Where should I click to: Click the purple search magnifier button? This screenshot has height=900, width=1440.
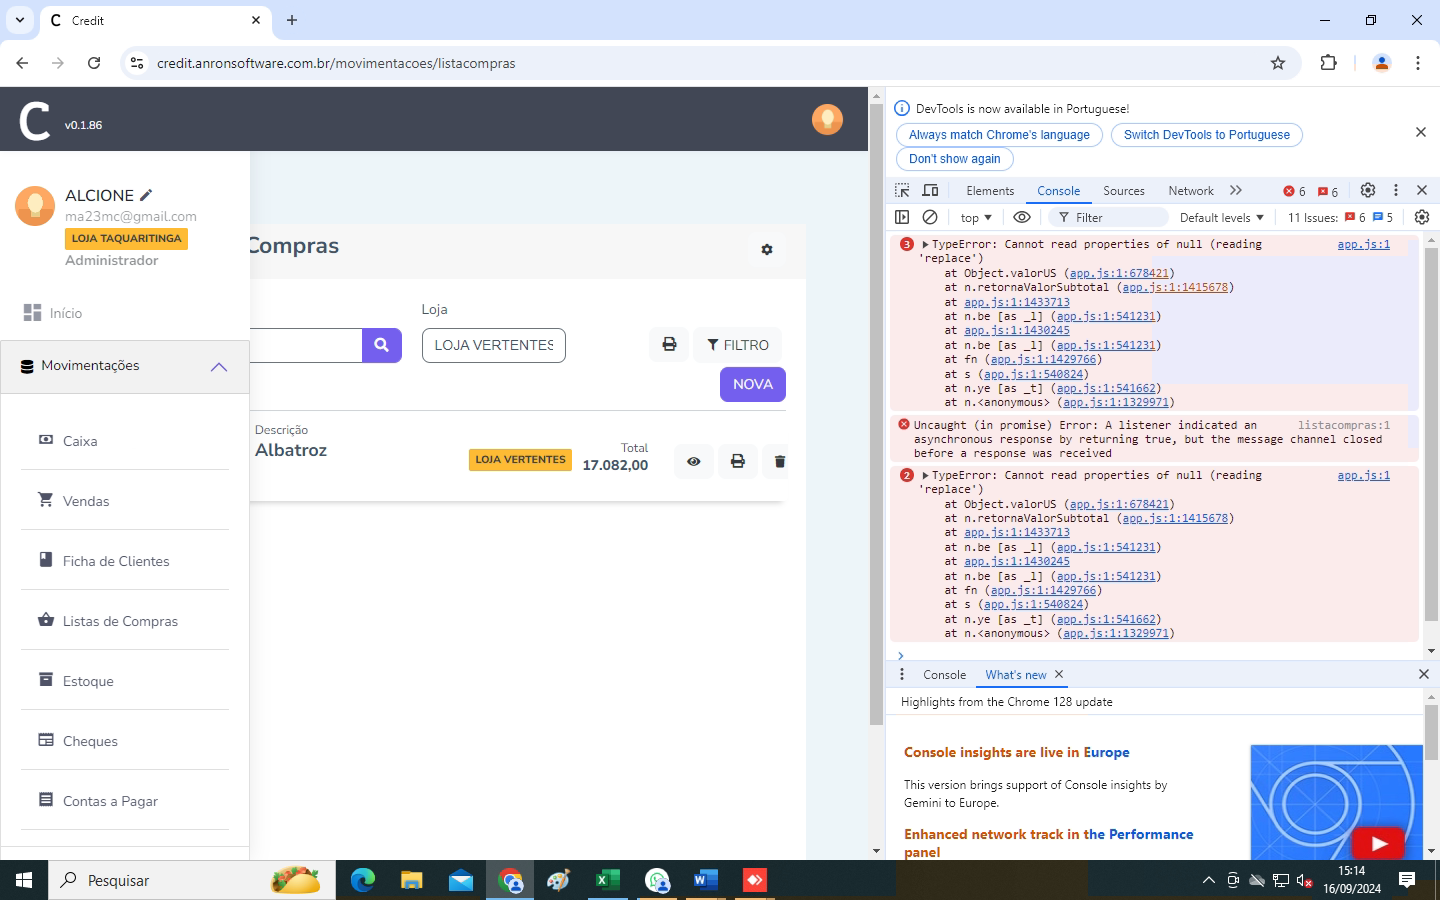pyautogui.click(x=381, y=345)
